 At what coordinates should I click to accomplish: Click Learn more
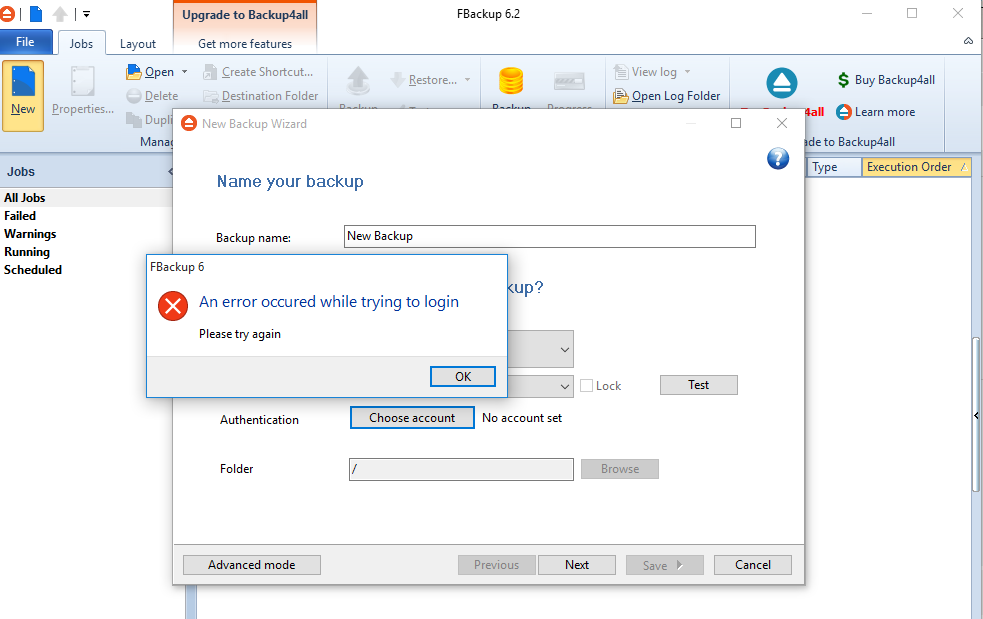[876, 112]
